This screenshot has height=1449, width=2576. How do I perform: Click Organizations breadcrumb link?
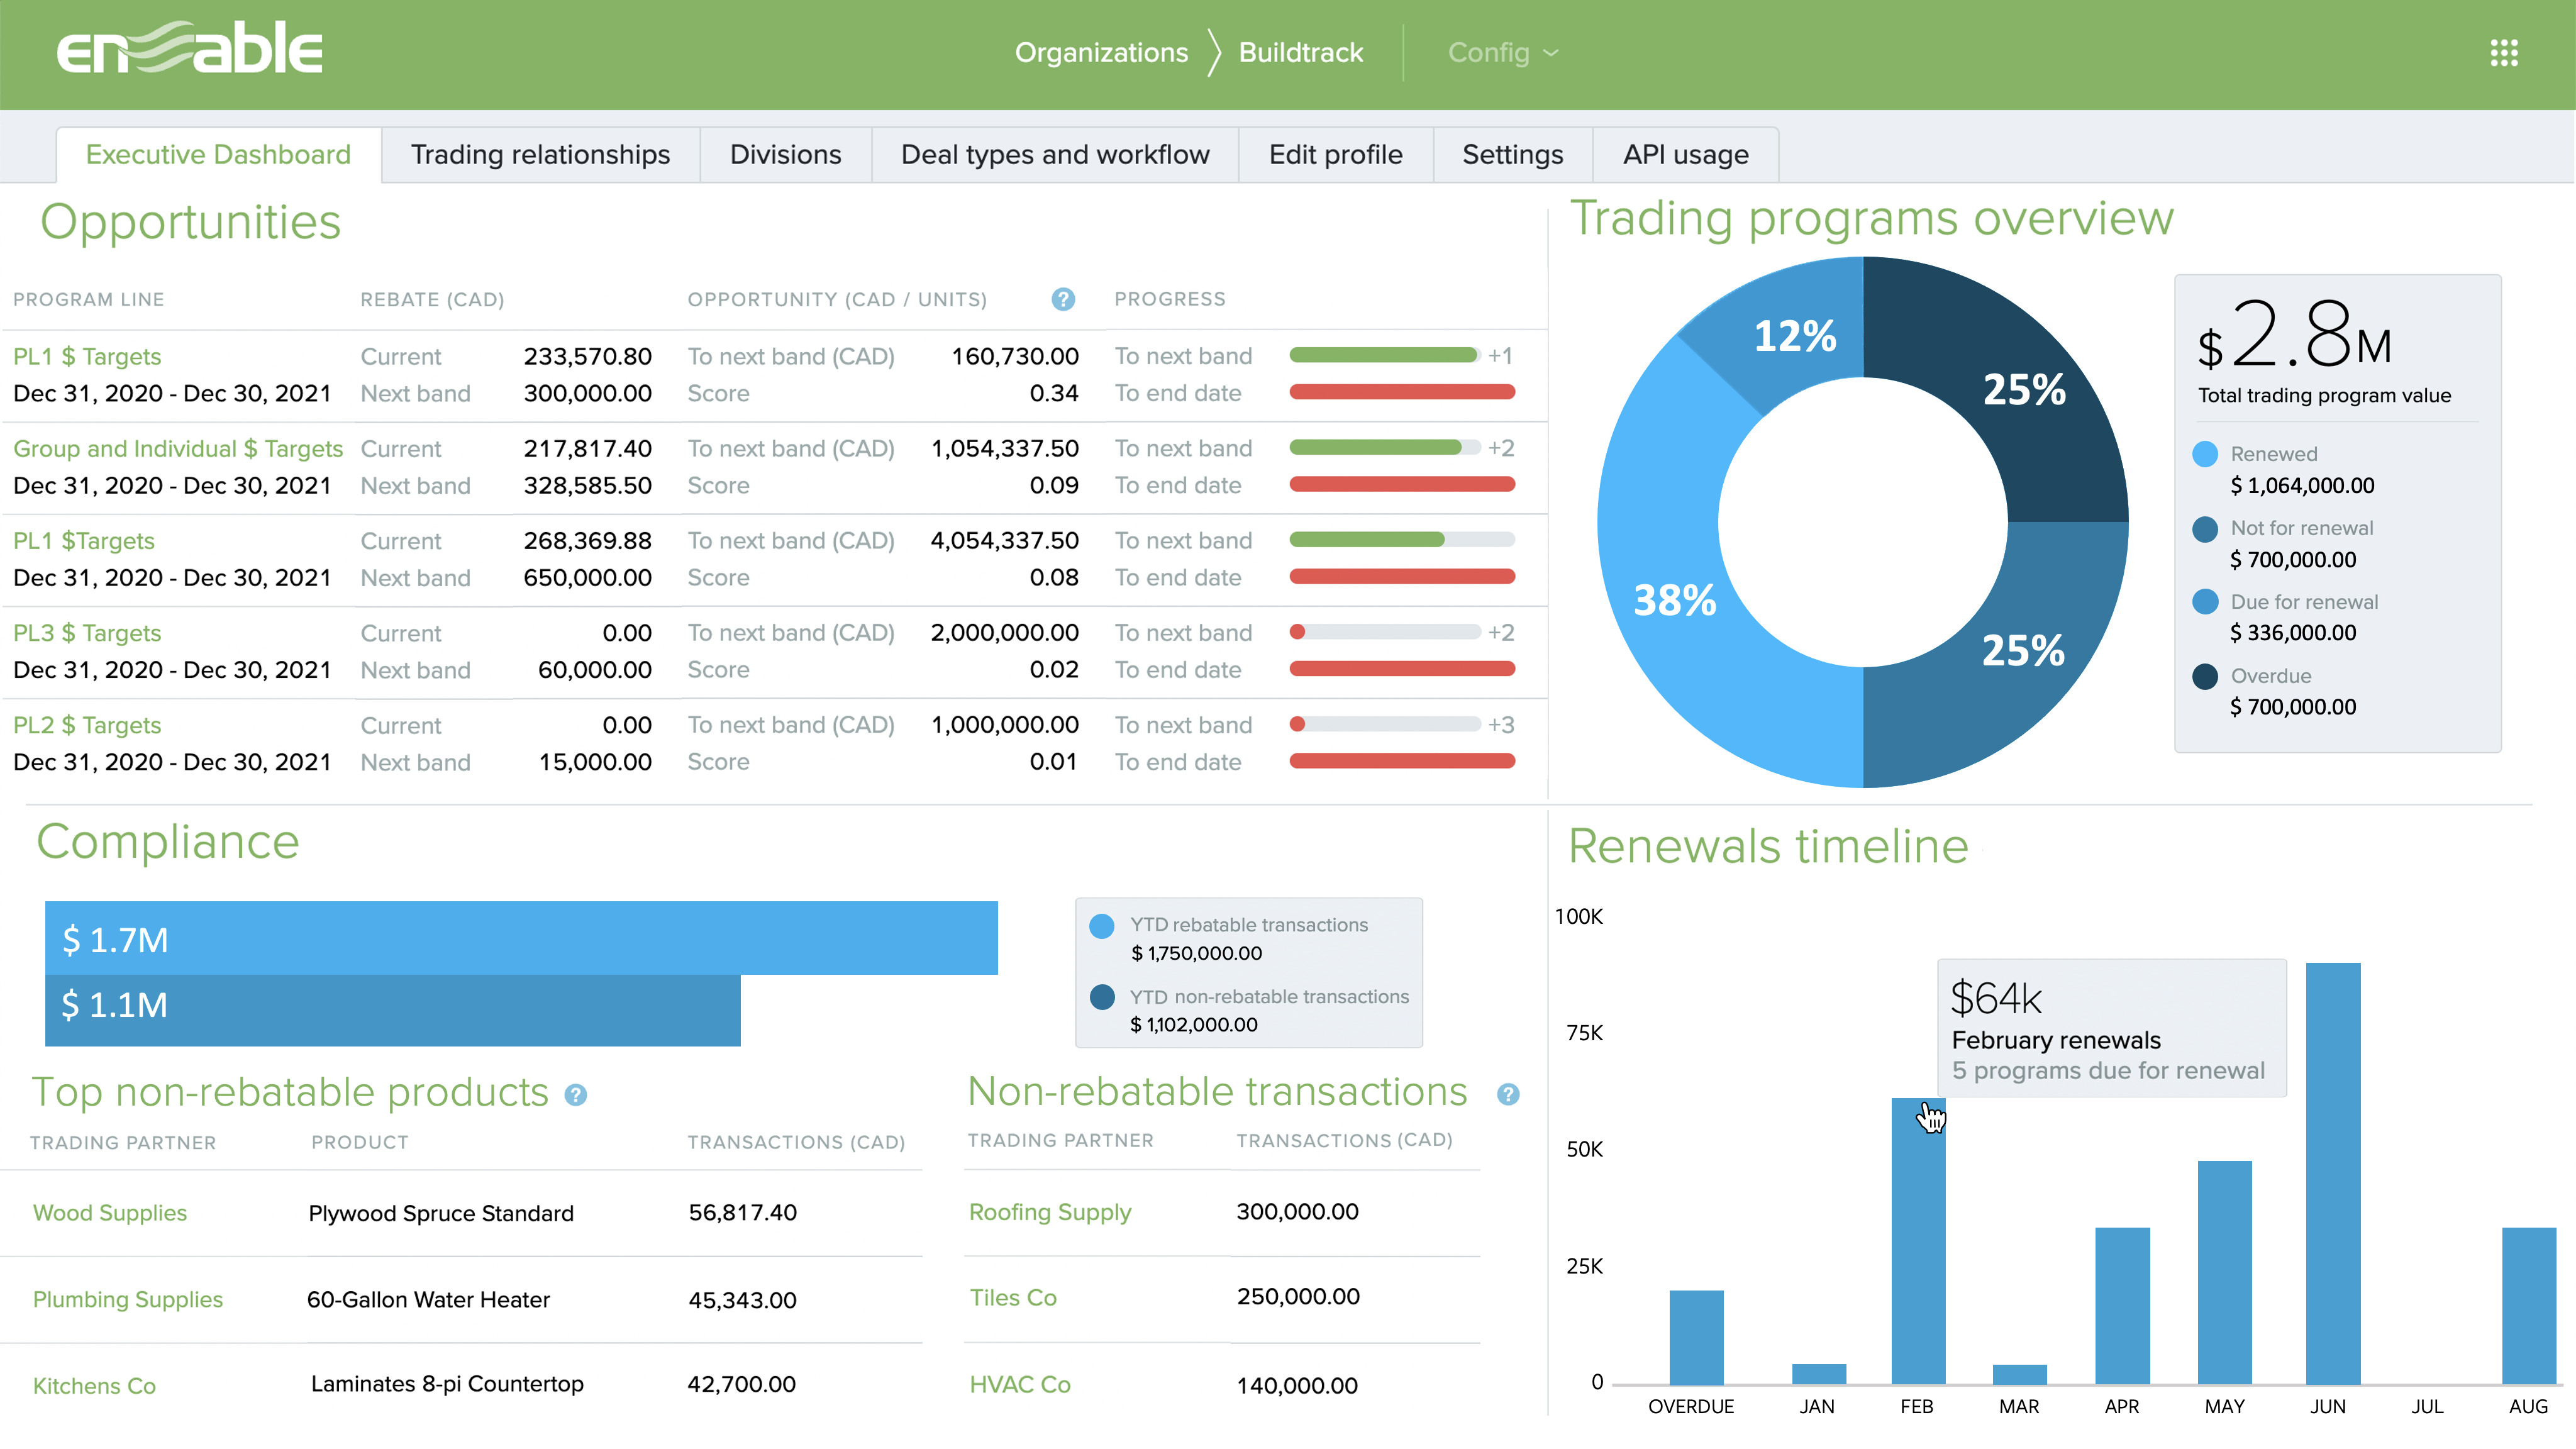(x=1101, y=53)
